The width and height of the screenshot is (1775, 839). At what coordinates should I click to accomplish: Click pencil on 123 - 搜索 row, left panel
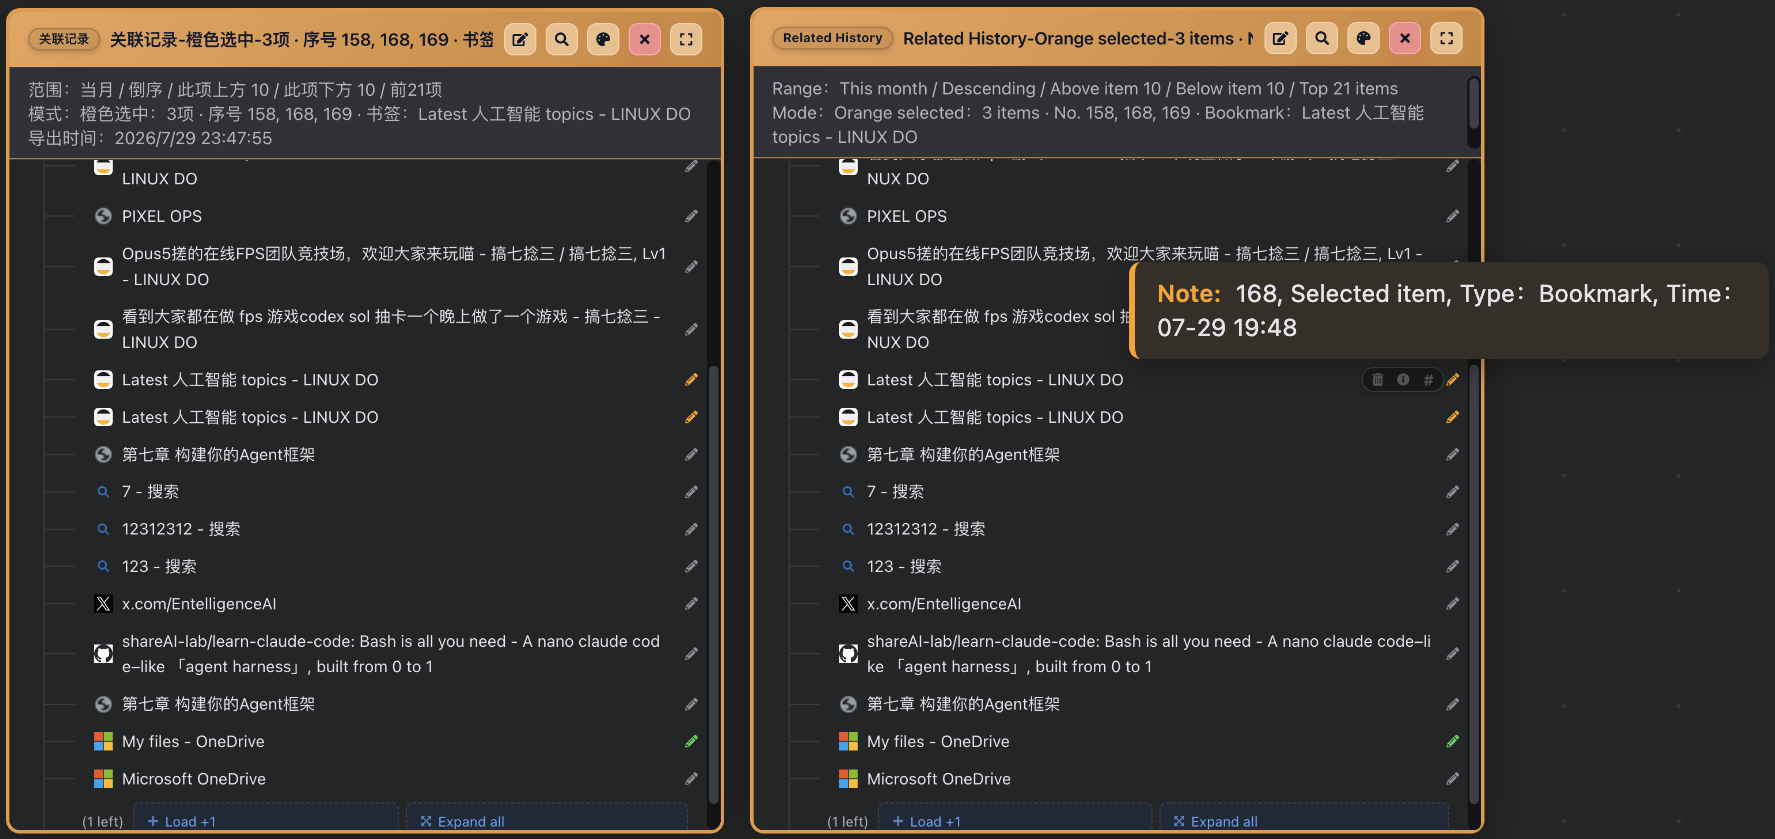[x=691, y=566]
